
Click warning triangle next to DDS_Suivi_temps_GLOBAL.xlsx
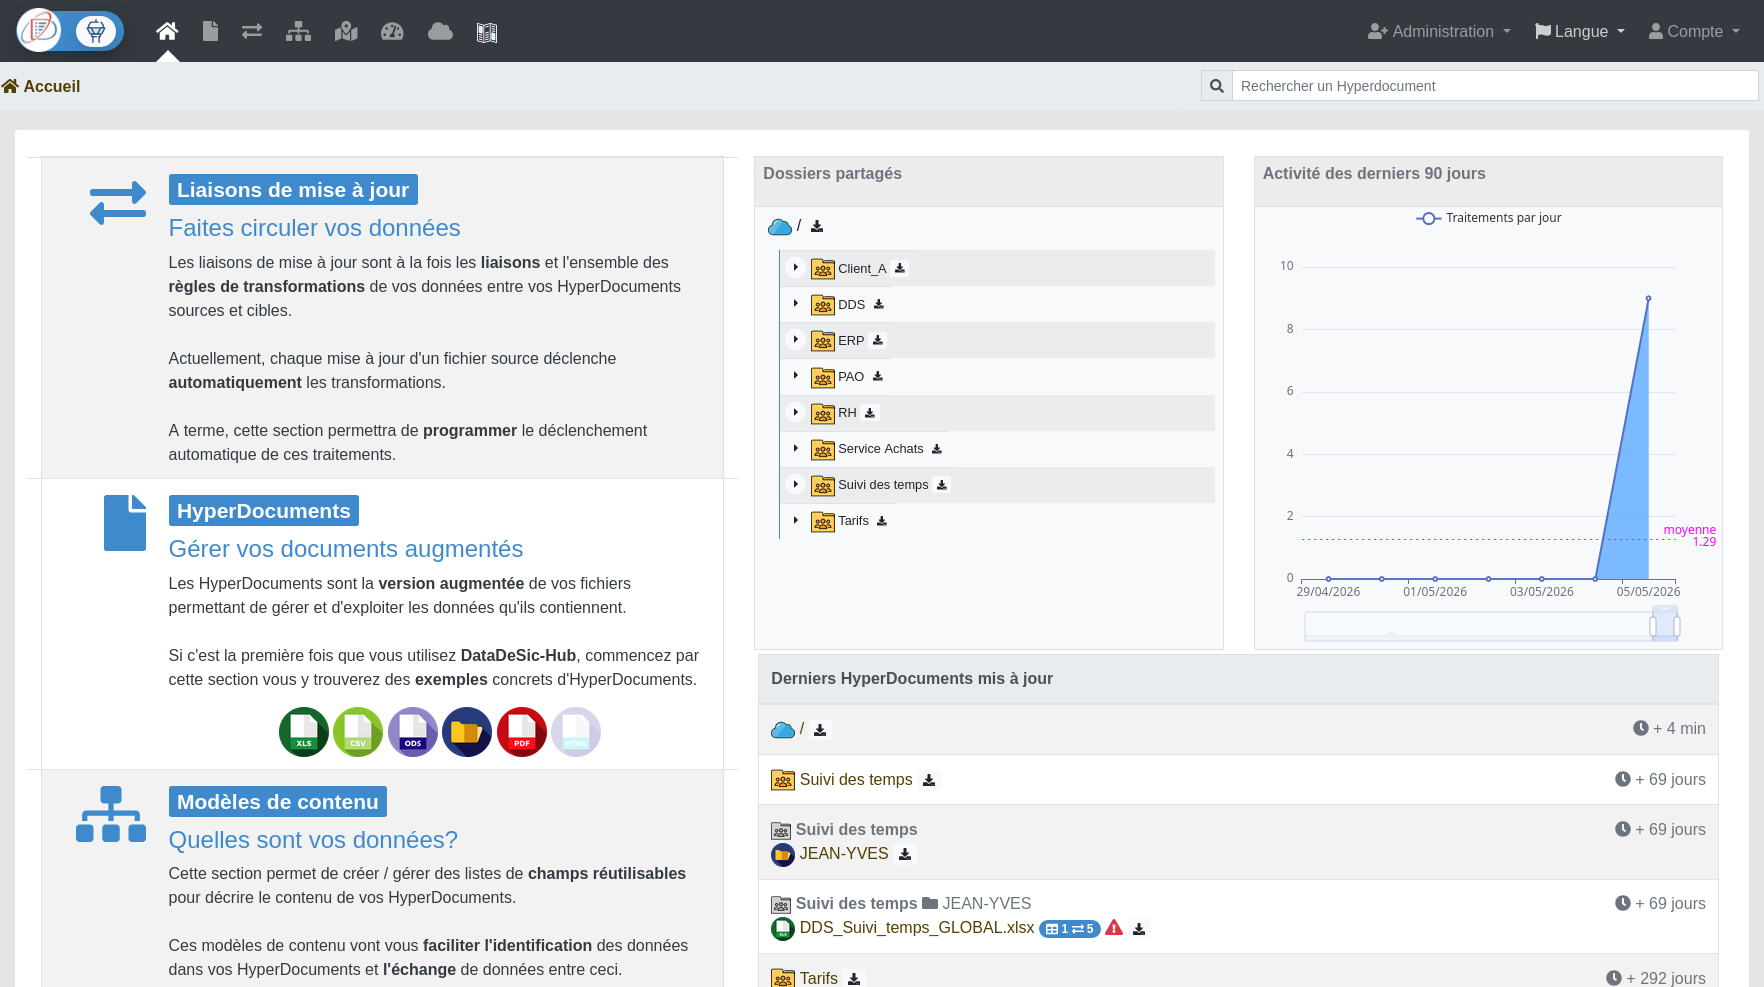tap(1114, 928)
